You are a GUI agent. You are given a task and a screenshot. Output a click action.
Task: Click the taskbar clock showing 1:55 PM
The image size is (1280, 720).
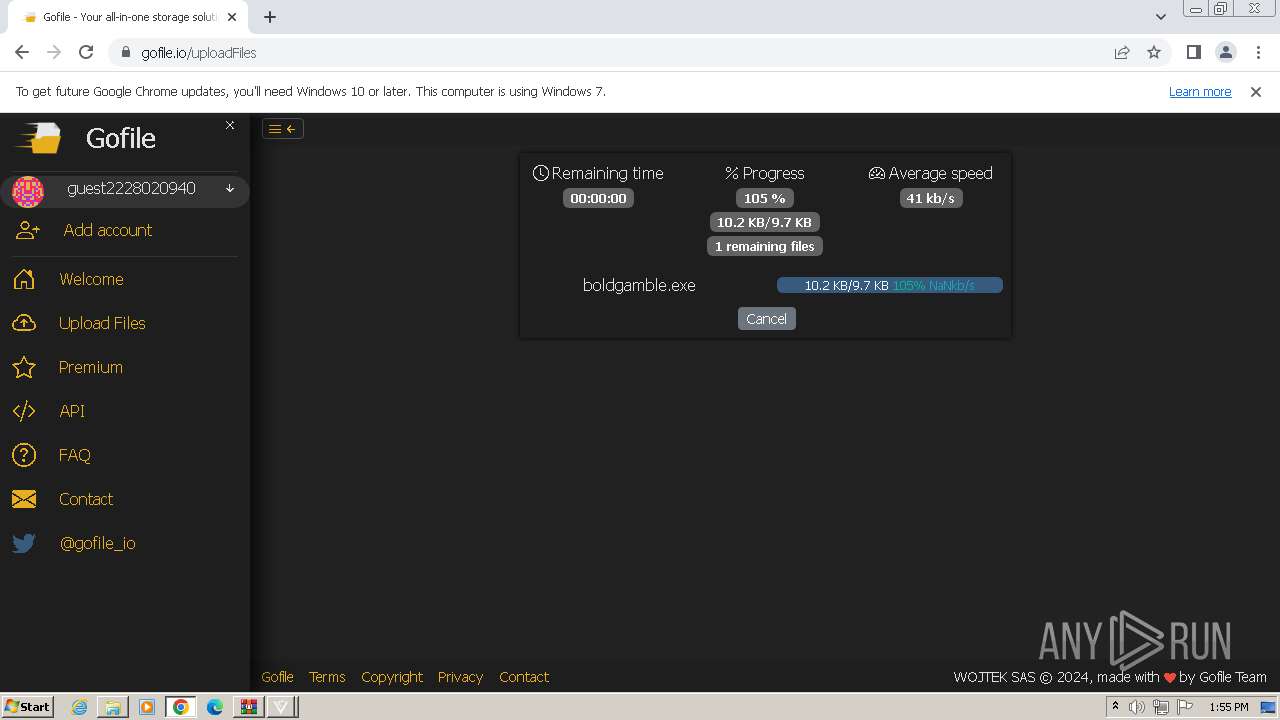[1228, 707]
